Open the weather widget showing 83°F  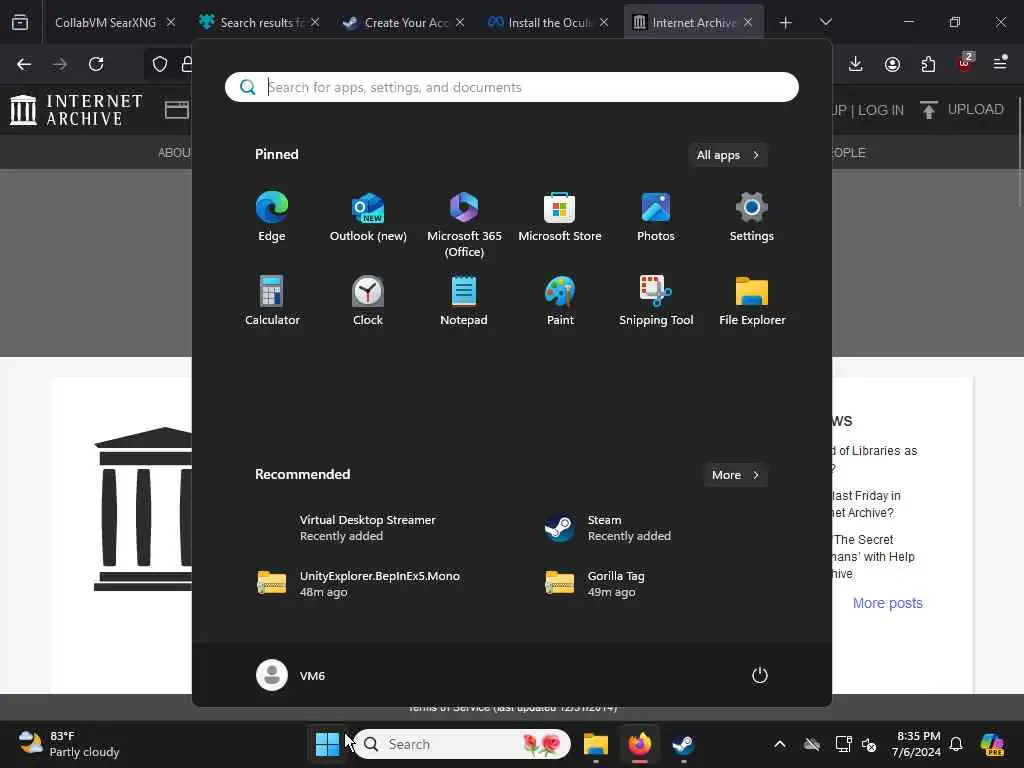69,744
